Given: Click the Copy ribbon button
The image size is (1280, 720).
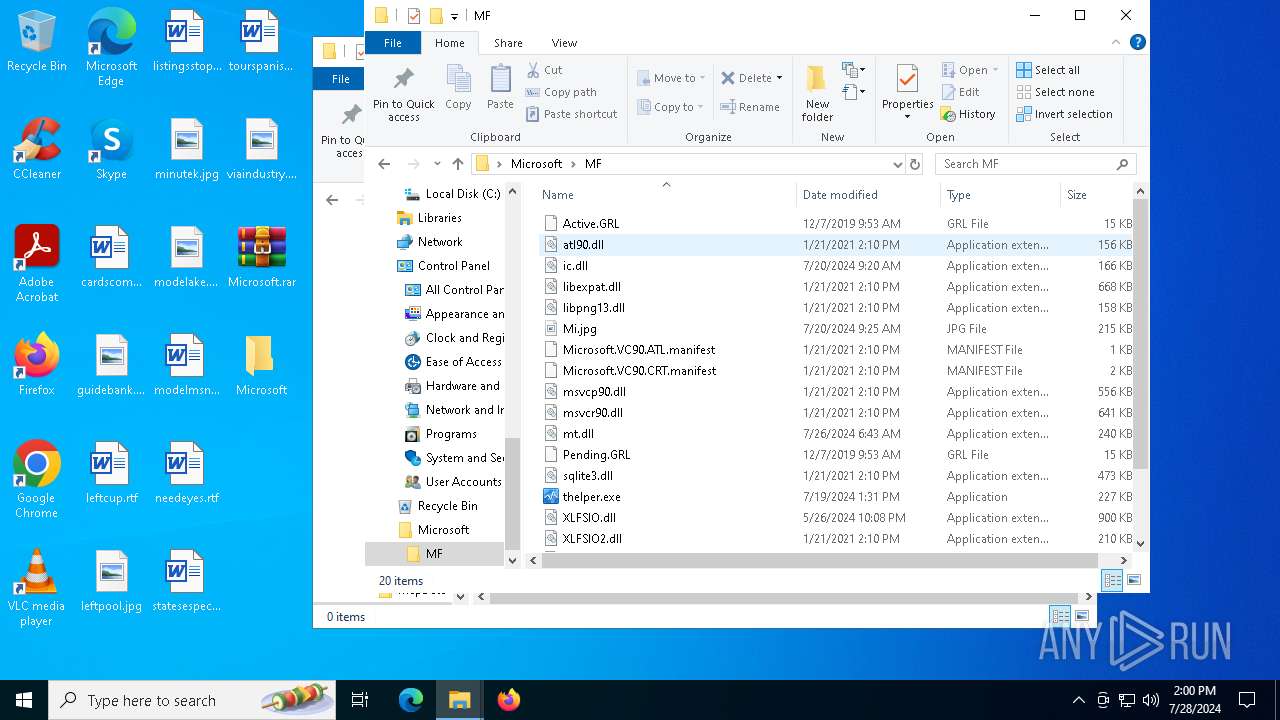Looking at the screenshot, I should [458, 87].
